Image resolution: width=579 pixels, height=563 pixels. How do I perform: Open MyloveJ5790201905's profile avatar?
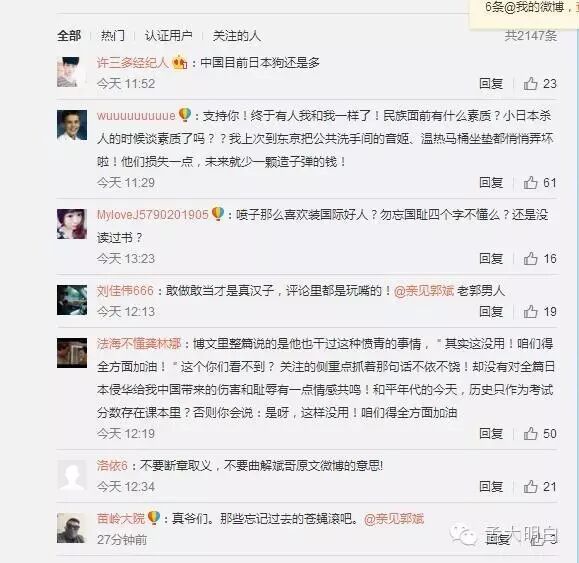(72, 224)
